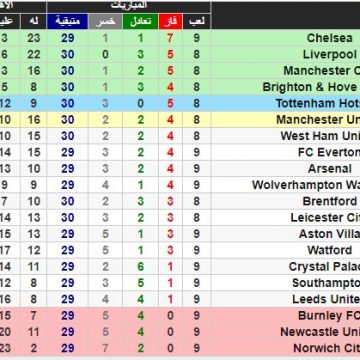The image size is (360, 360).
Task: Open the Norwich City team link
Action: 326,348
